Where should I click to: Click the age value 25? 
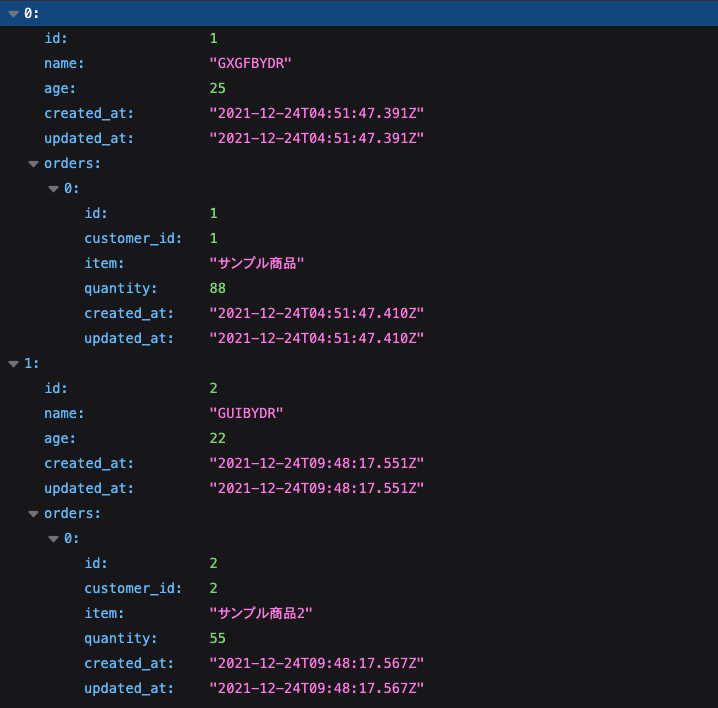click(x=217, y=88)
